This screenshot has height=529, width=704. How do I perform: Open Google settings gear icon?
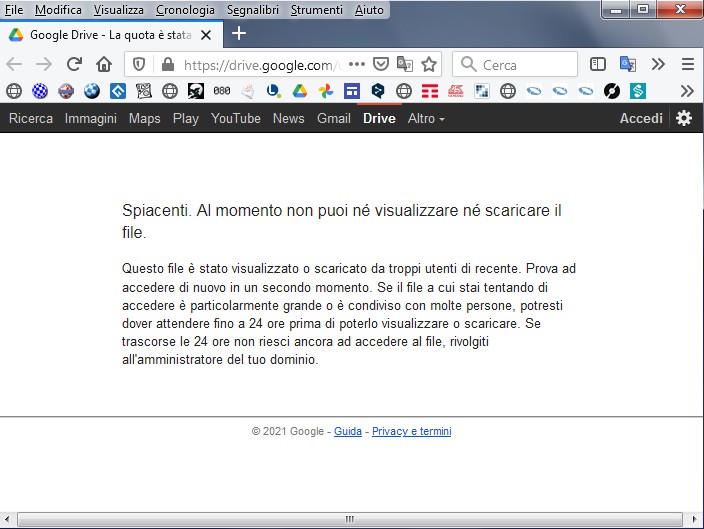pyautogui.click(x=684, y=118)
